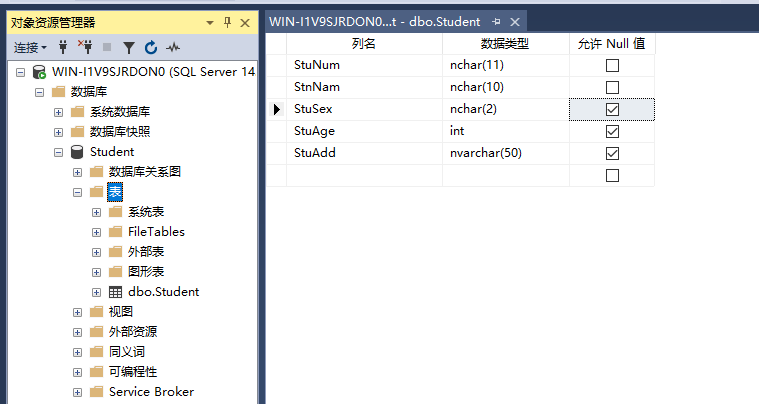This screenshot has width=759, height=404.
Task: Click the disconnect plug icon with red X
Action: click(85, 47)
